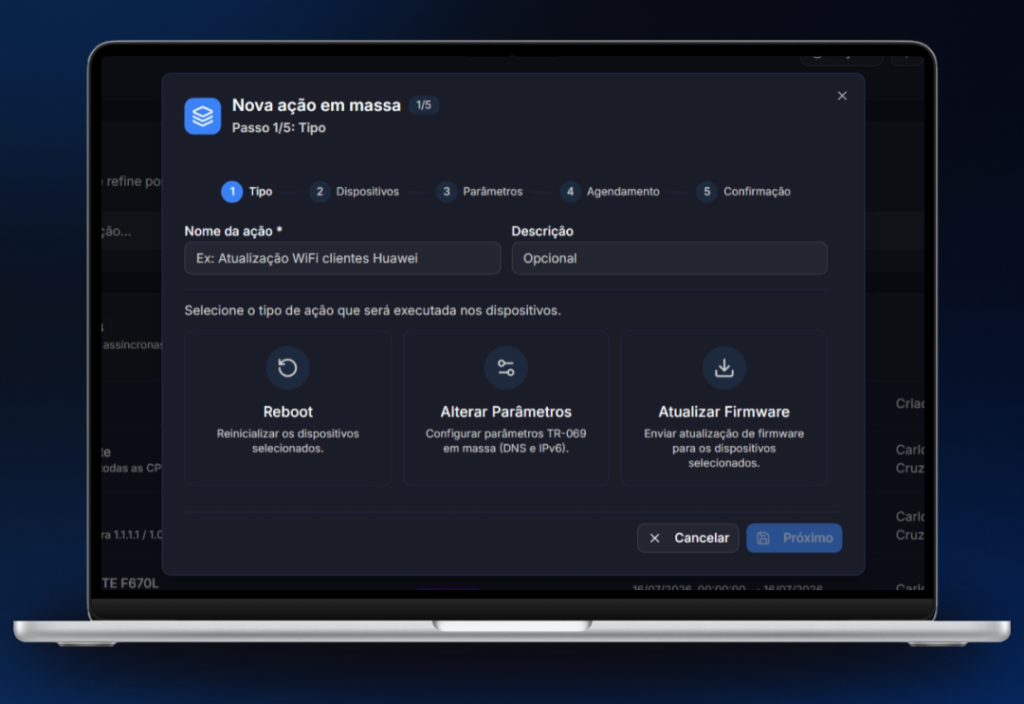Choose the Alterar Parâmetros action card
Image resolution: width=1024 pixels, height=704 pixels.
[505, 408]
